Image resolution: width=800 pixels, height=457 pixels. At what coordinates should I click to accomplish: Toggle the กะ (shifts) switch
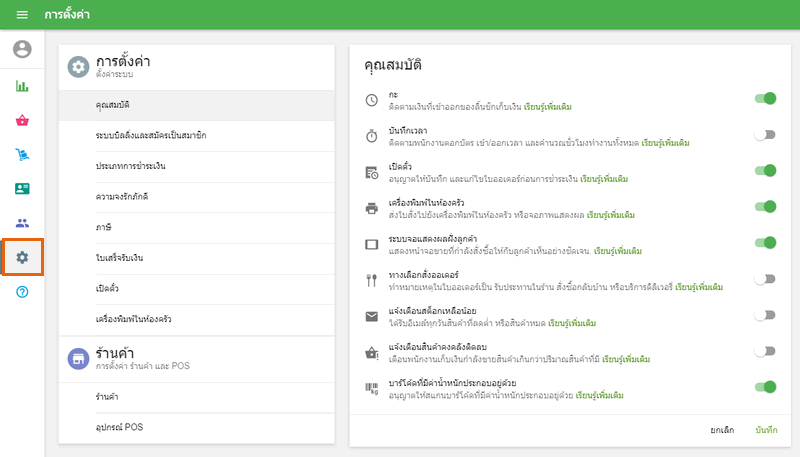point(765,99)
